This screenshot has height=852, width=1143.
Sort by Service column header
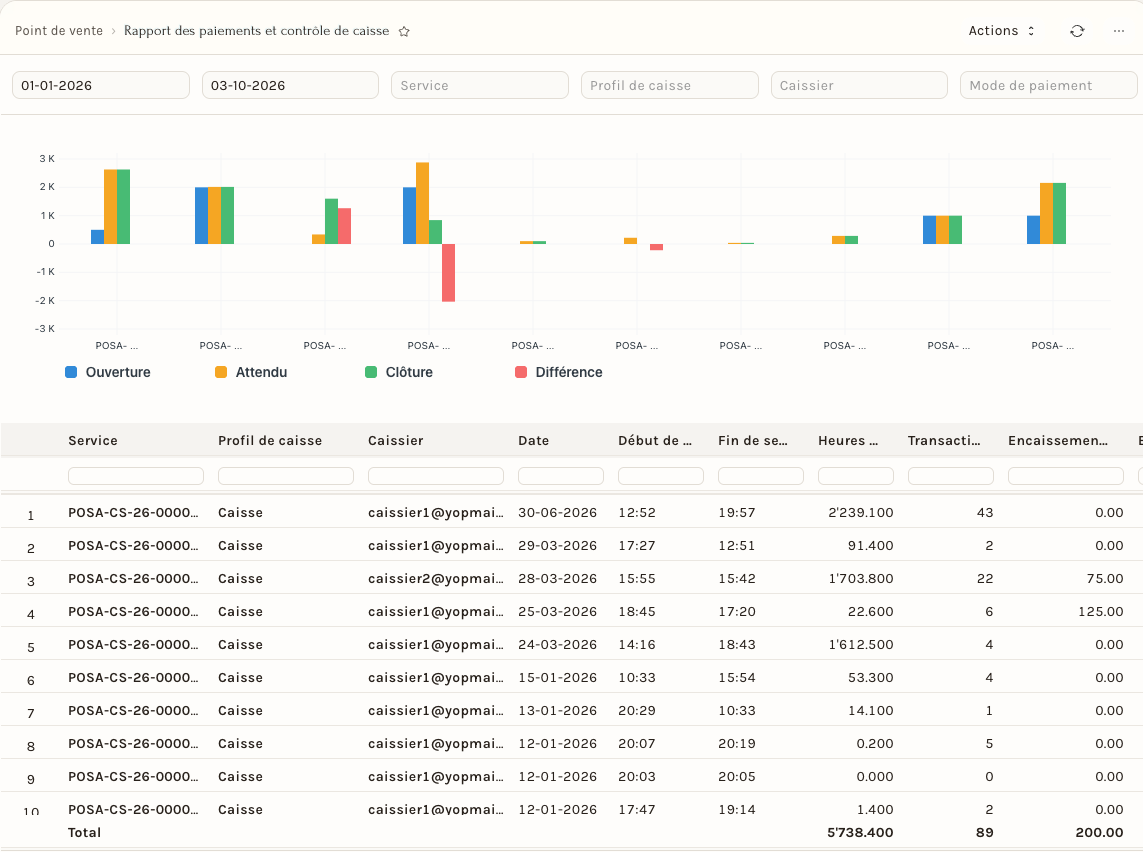pyautogui.click(x=93, y=440)
